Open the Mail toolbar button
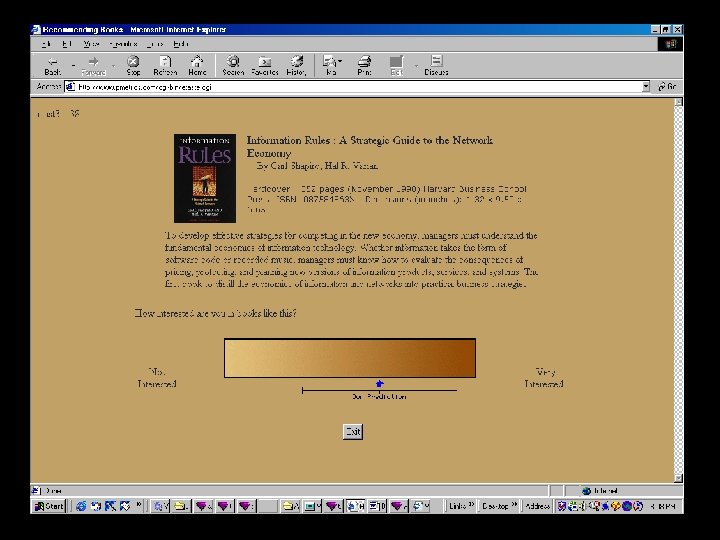This screenshot has height=540, width=720. (x=330, y=66)
